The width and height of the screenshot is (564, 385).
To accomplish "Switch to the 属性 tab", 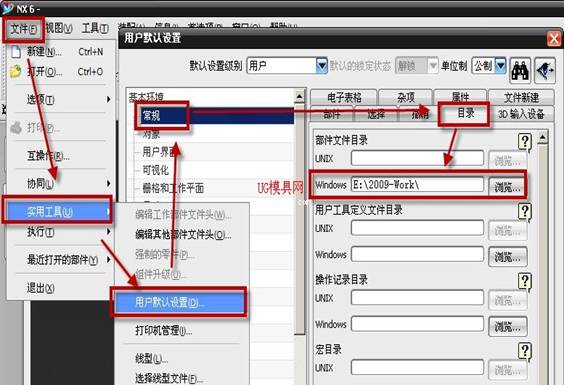I will (x=460, y=97).
